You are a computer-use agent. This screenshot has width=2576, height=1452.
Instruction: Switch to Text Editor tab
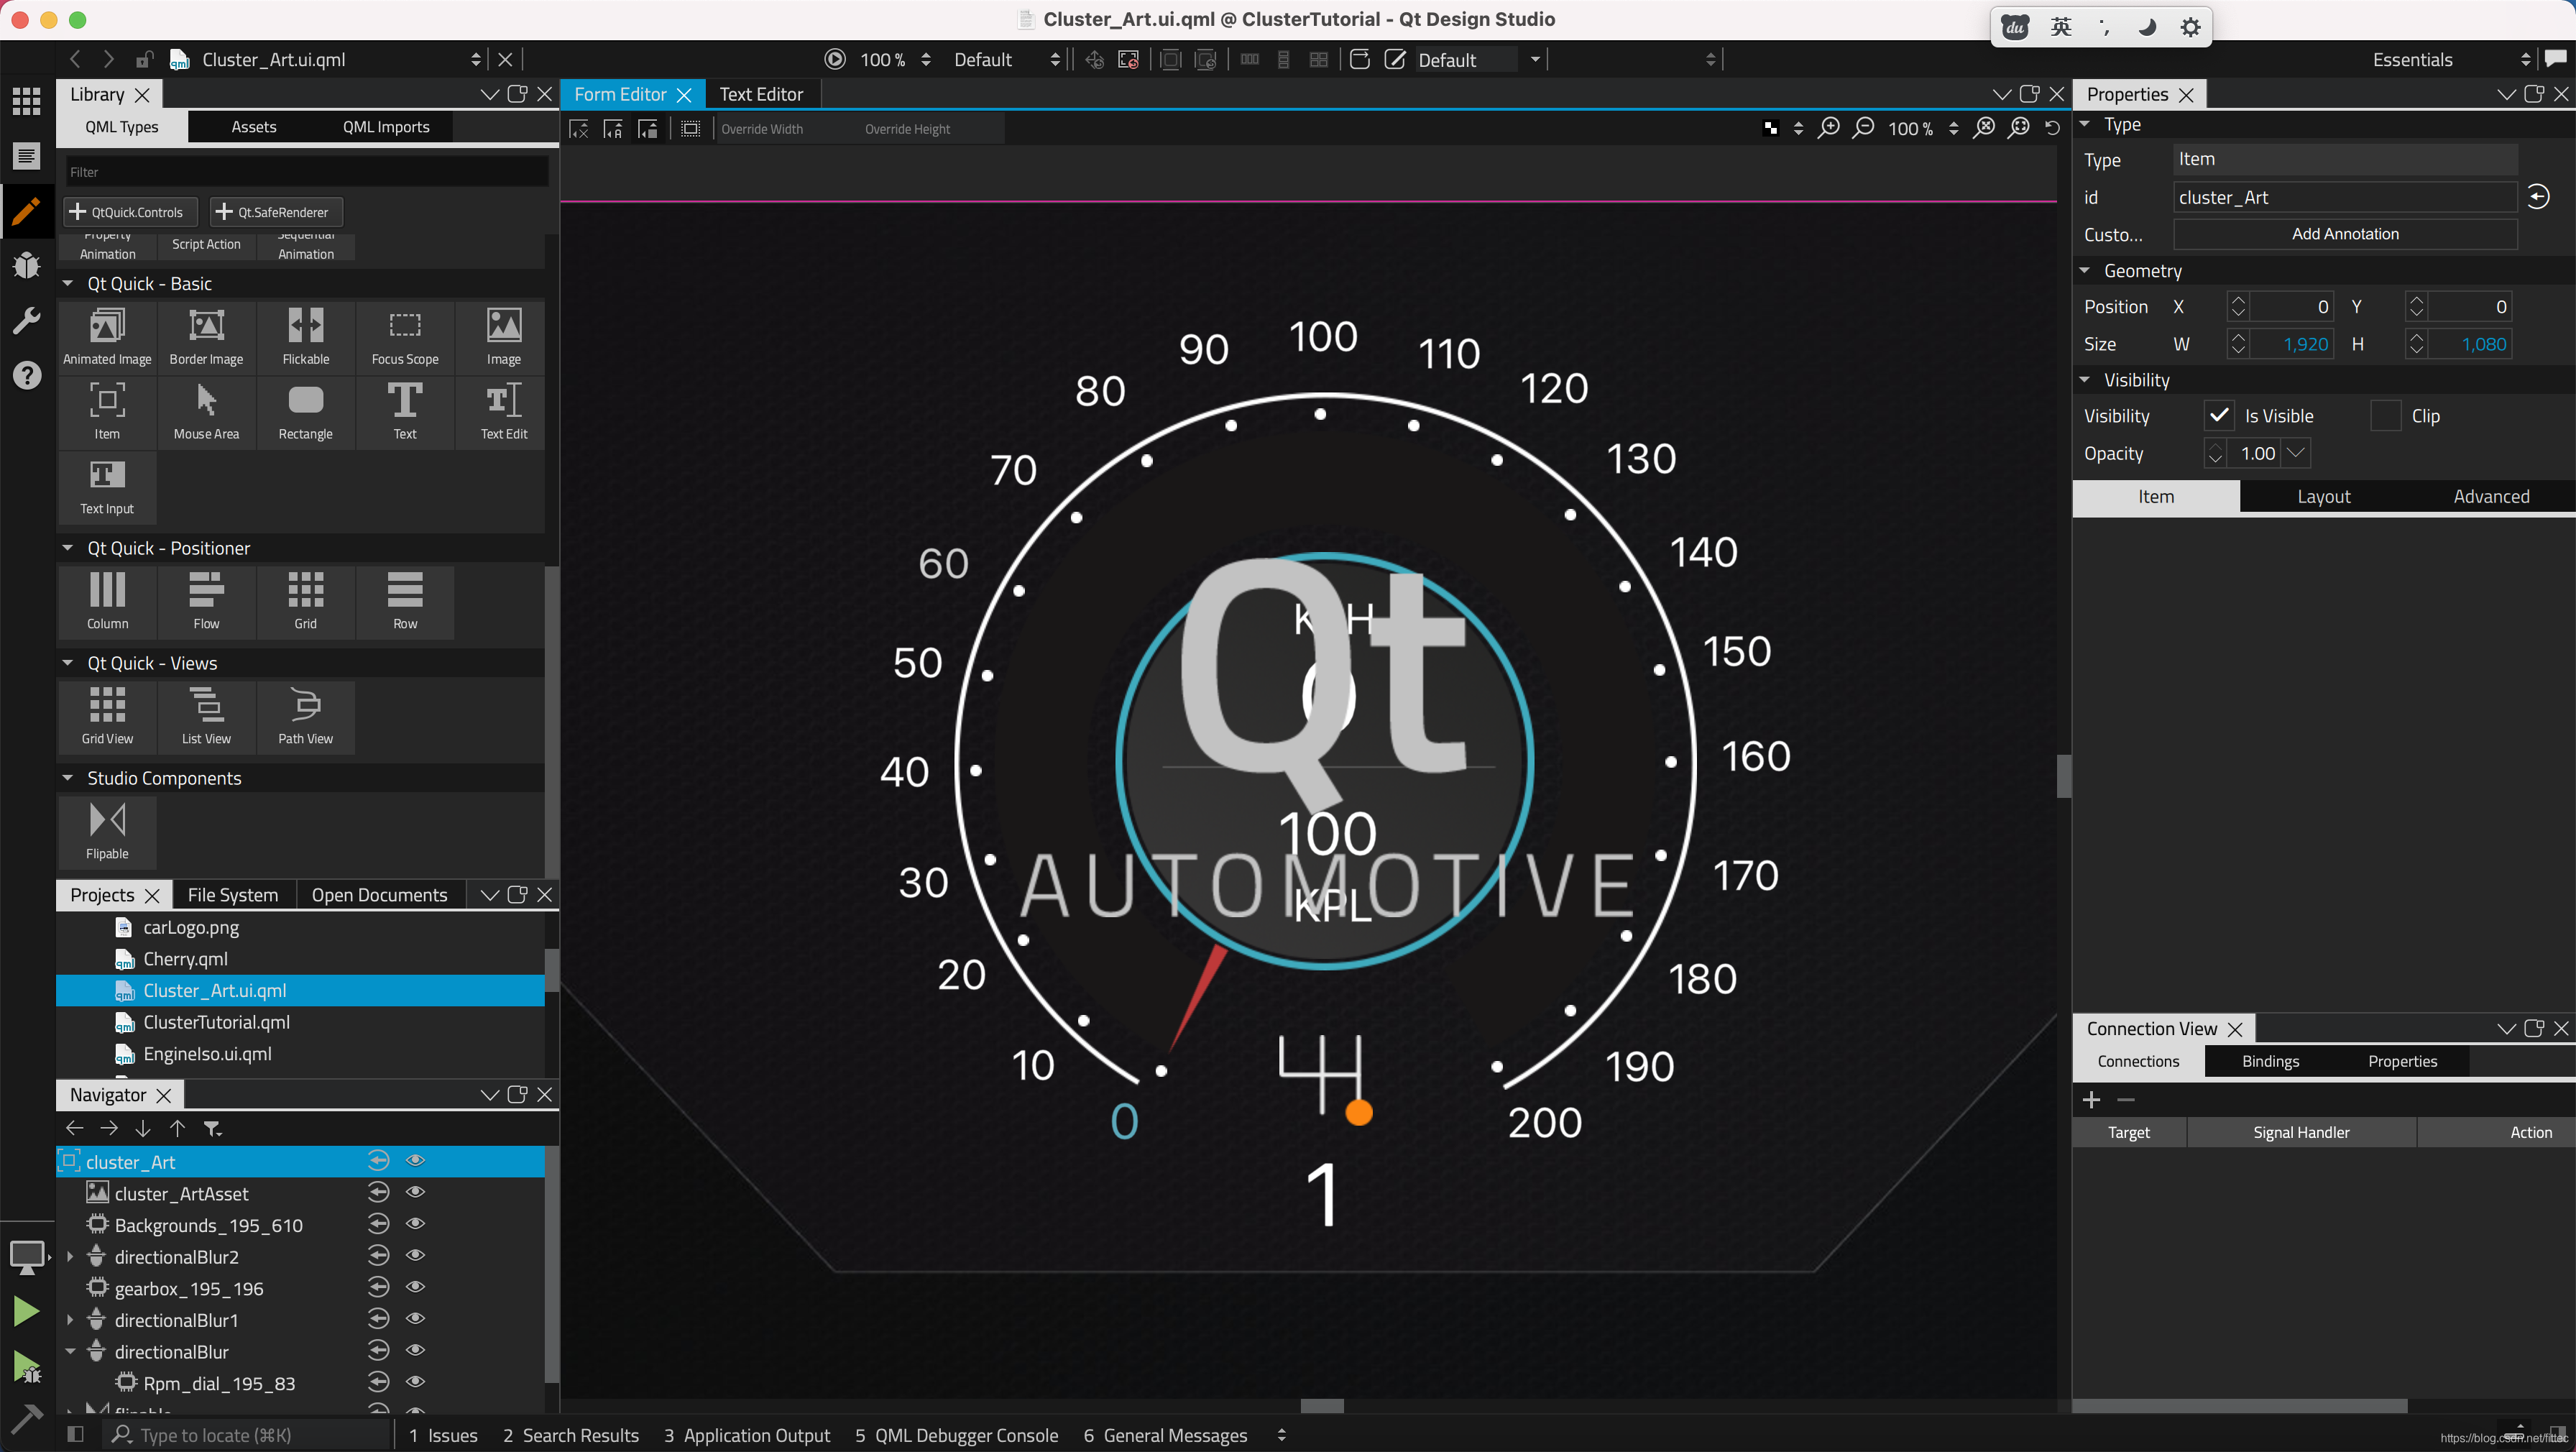761,94
